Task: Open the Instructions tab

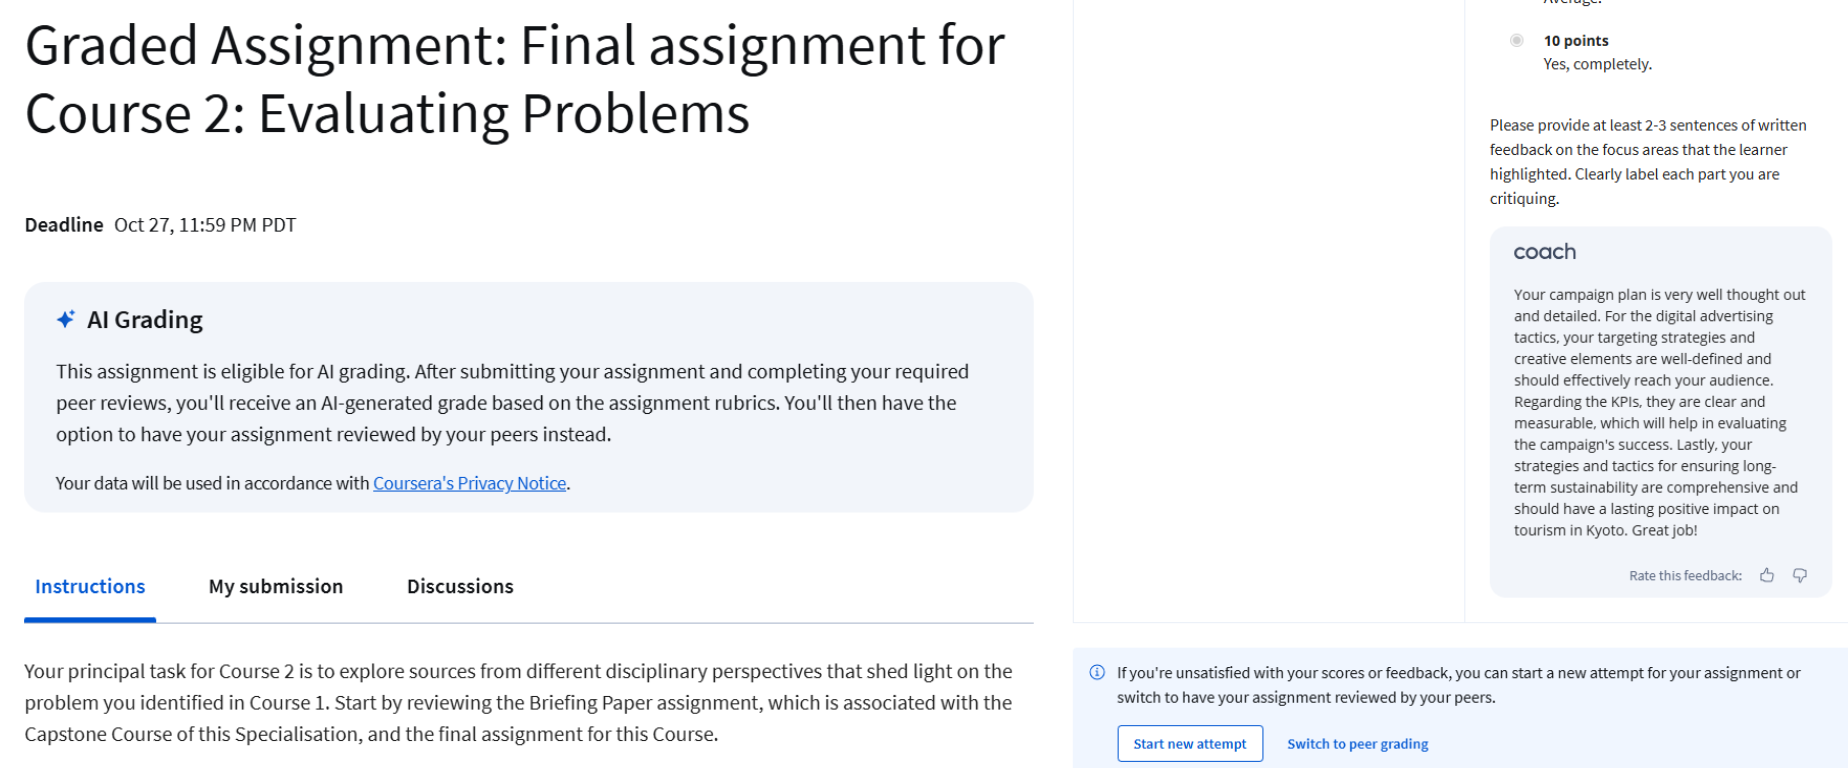Action: pyautogui.click(x=90, y=587)
